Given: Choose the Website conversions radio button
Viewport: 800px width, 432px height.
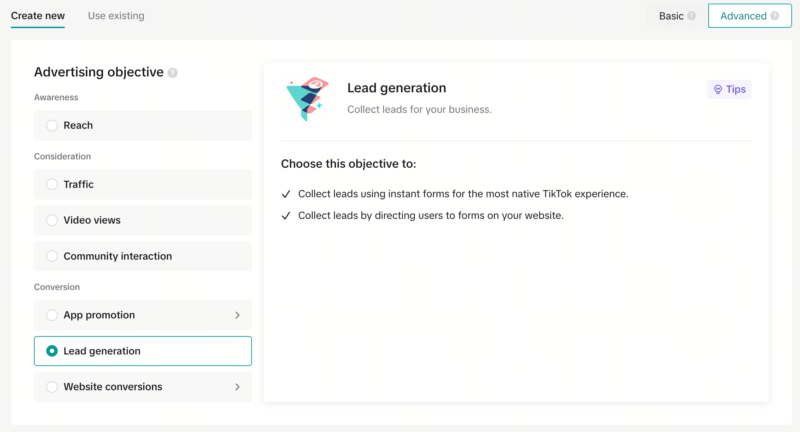Looking at the screenshot, I should 52,386.
